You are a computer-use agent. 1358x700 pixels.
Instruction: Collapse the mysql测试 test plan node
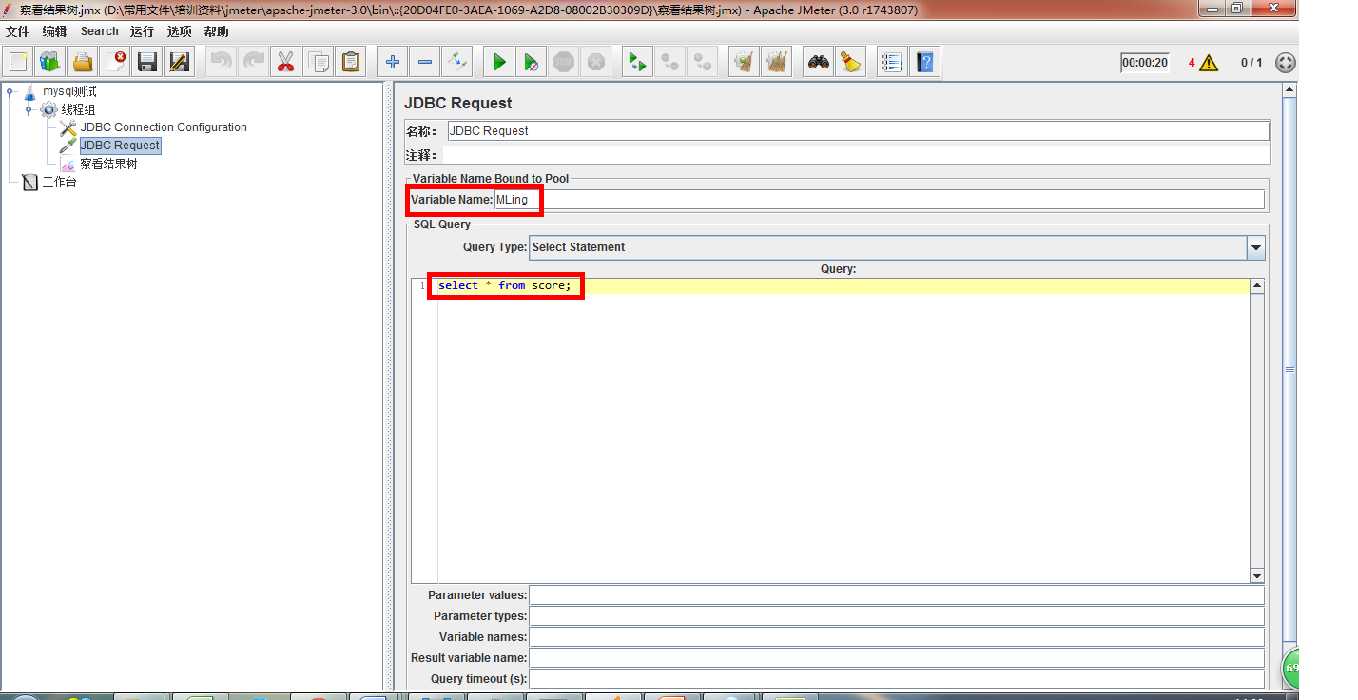tap(11, 92)
